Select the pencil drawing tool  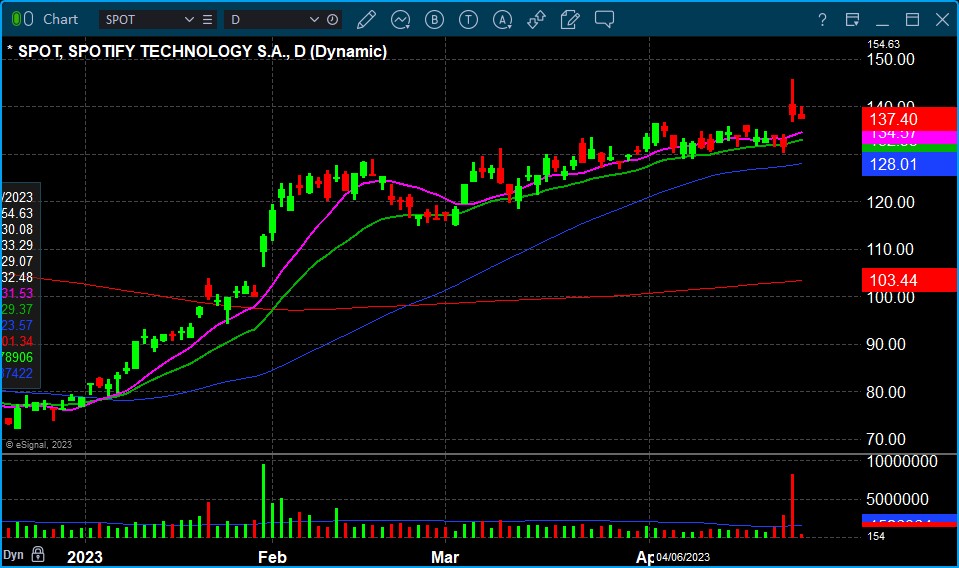tap(366, 20)
